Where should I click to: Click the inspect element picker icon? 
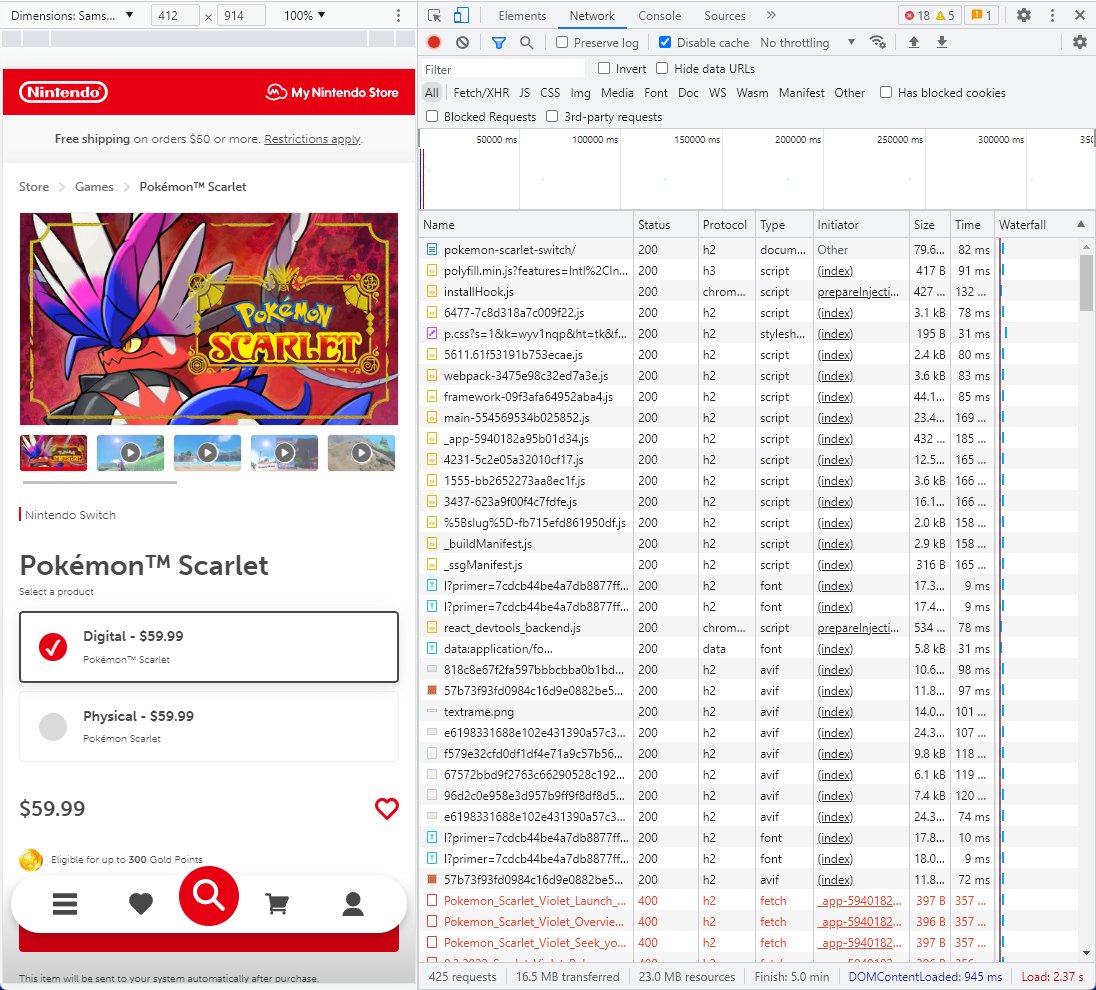click(434, 15)
